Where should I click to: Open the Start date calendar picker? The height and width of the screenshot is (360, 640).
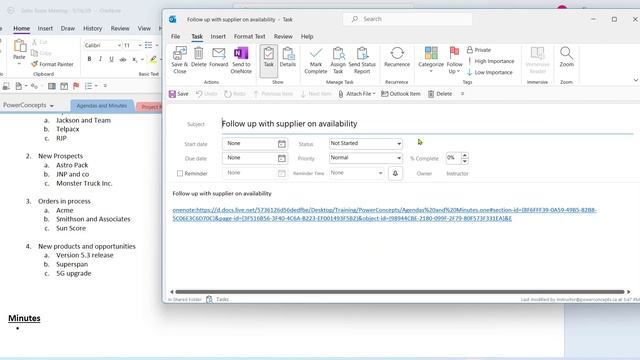click(282, 144)
